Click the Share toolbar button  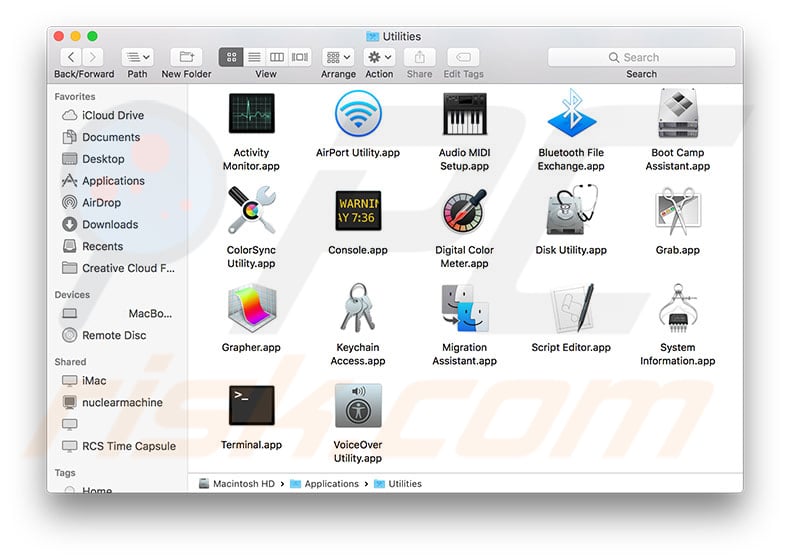pos(420,57)
